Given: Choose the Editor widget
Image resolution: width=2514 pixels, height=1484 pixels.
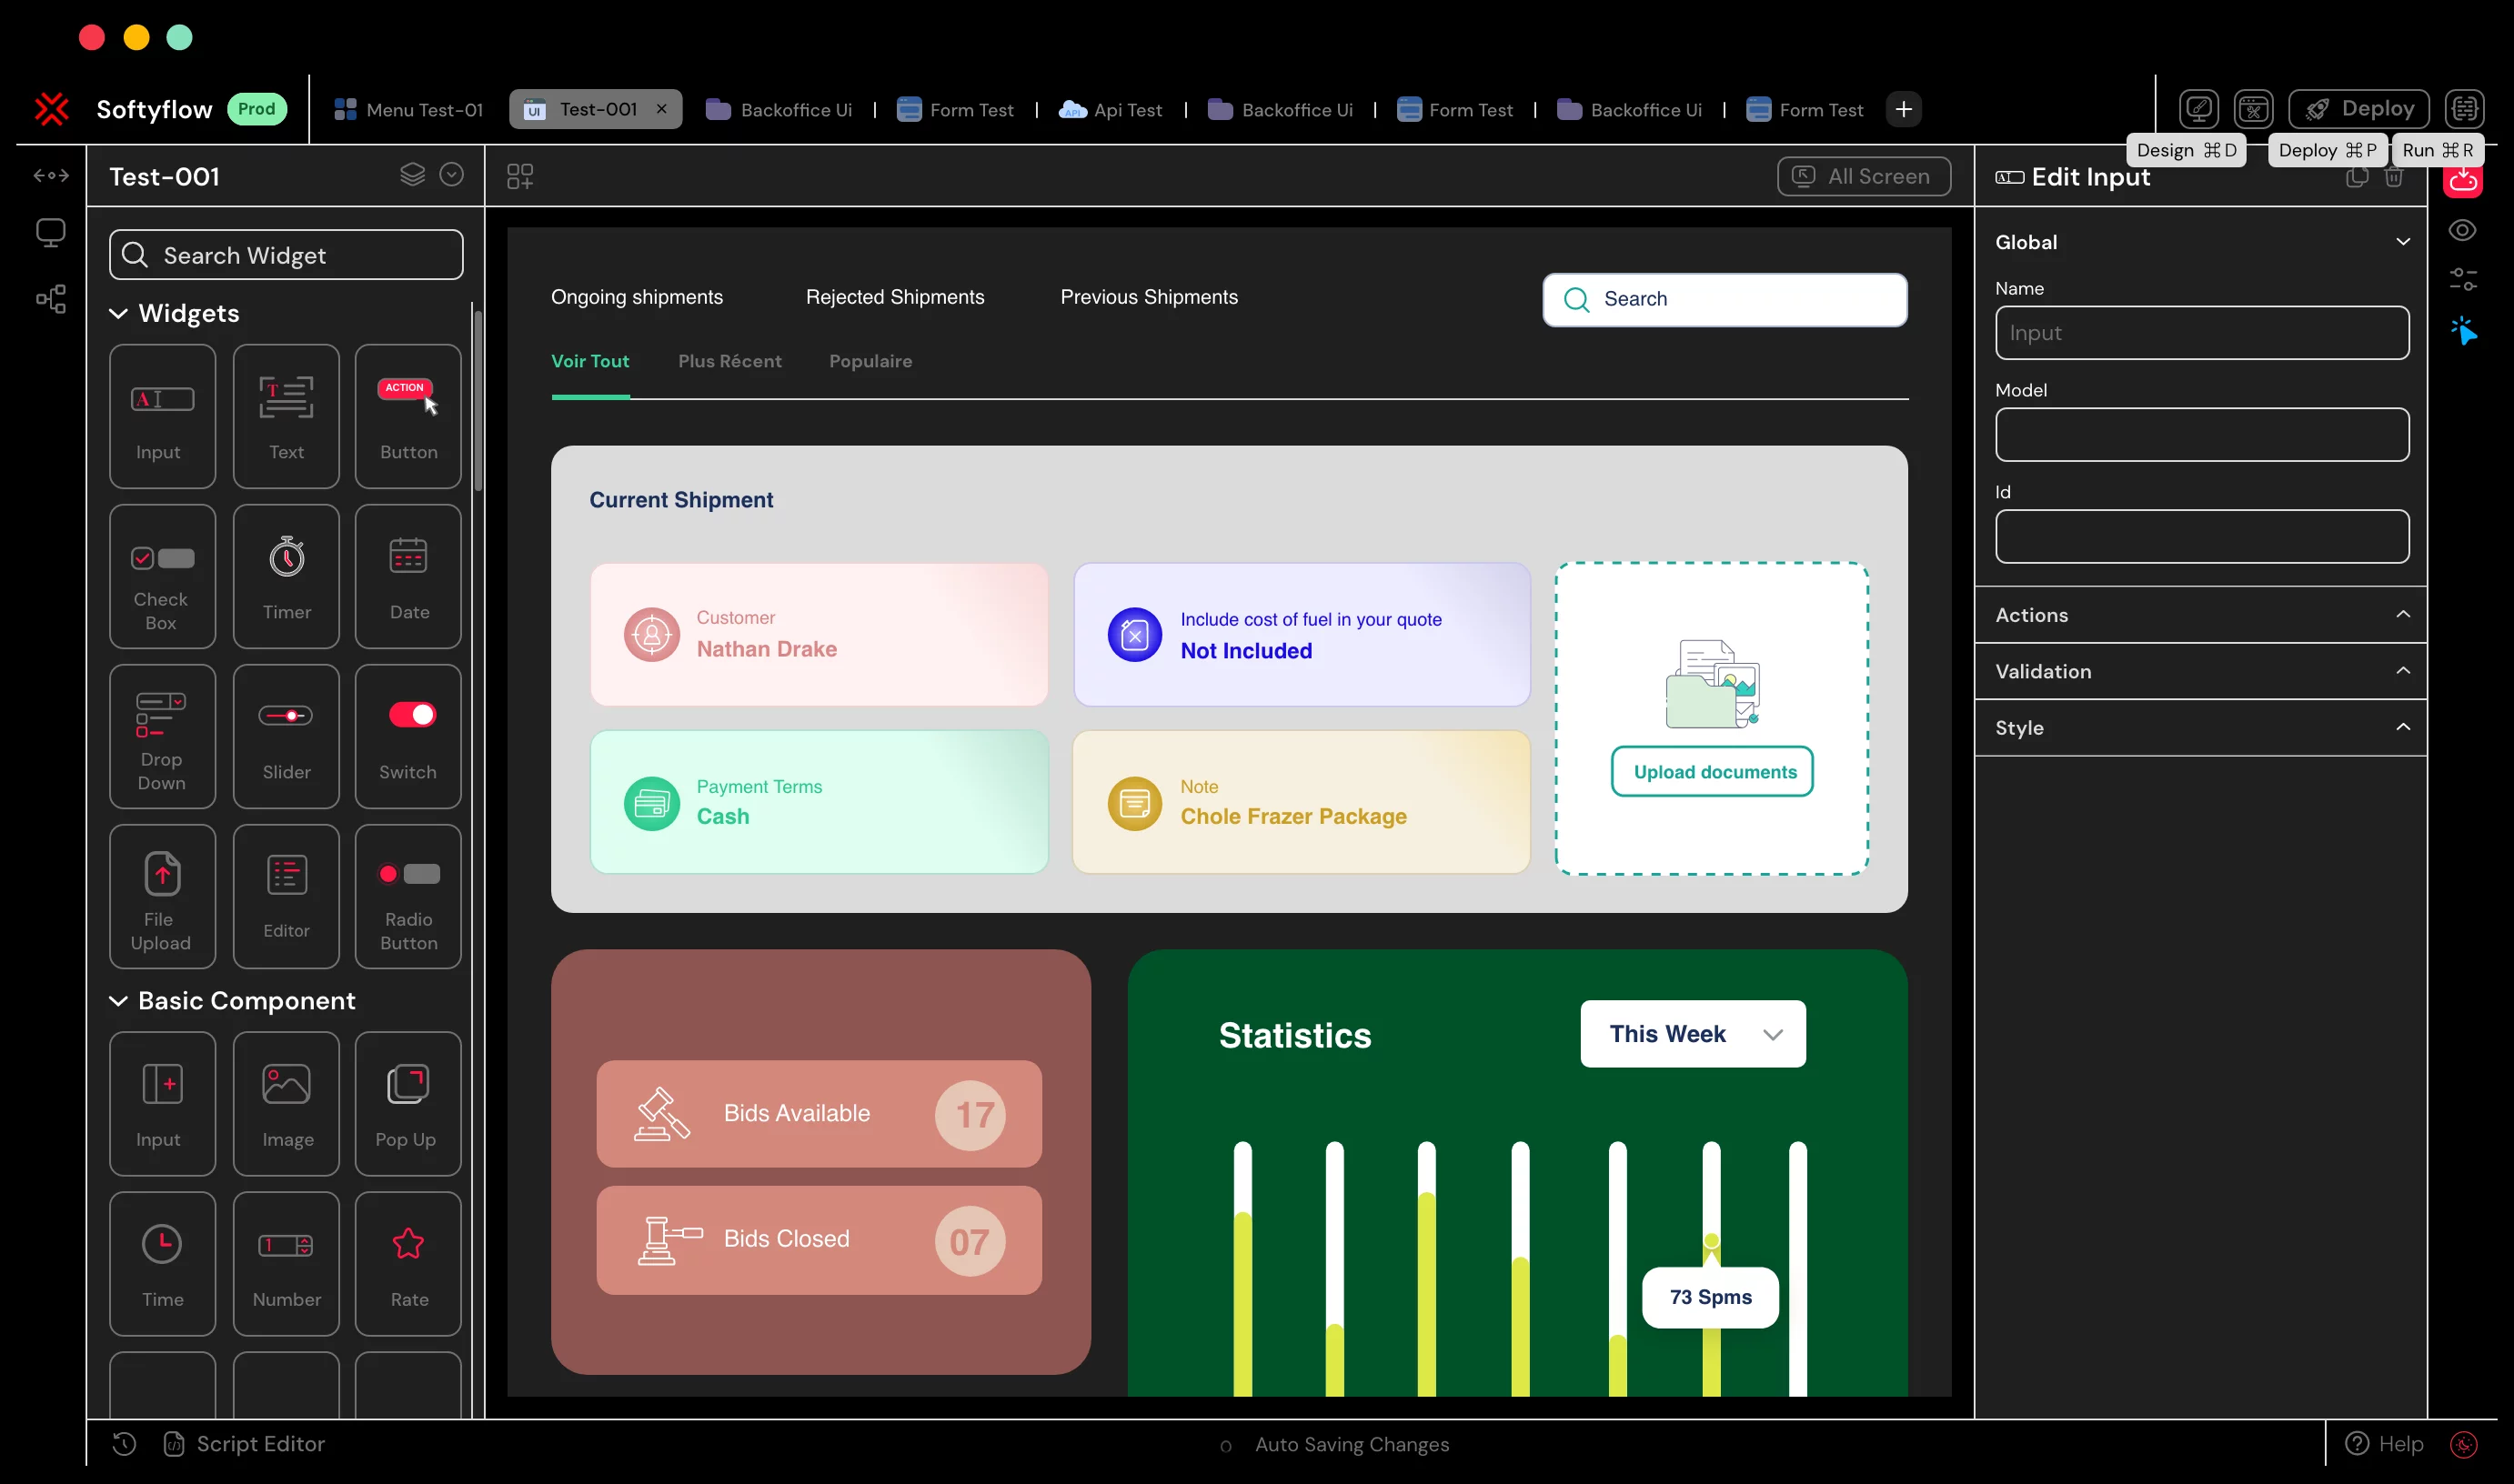Looking at the screenshot, I should click(x=286, y=896).
